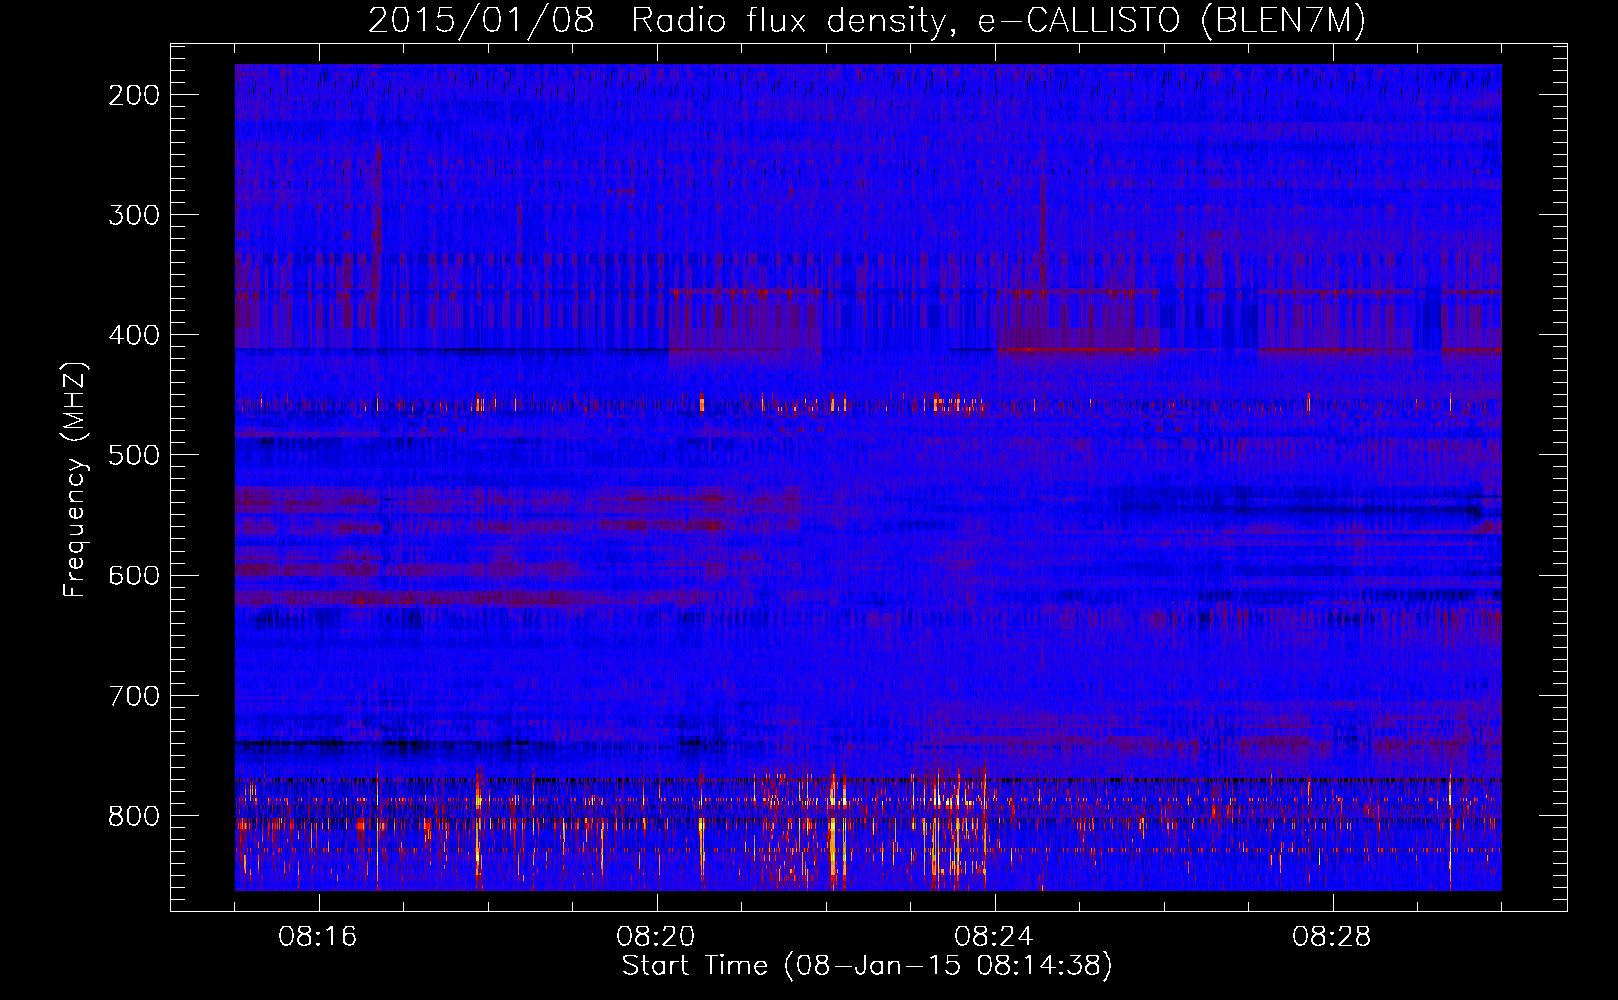
Task: Click the date 2015/01/08 in the title
Action: [x=481, y=20]
